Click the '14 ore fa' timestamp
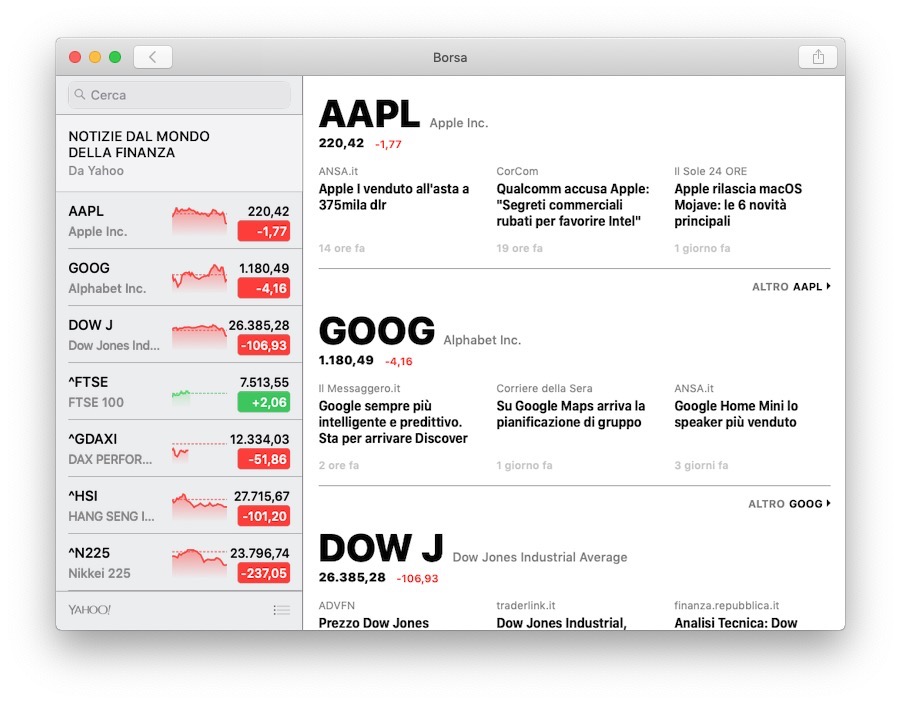 click(342, 248)
